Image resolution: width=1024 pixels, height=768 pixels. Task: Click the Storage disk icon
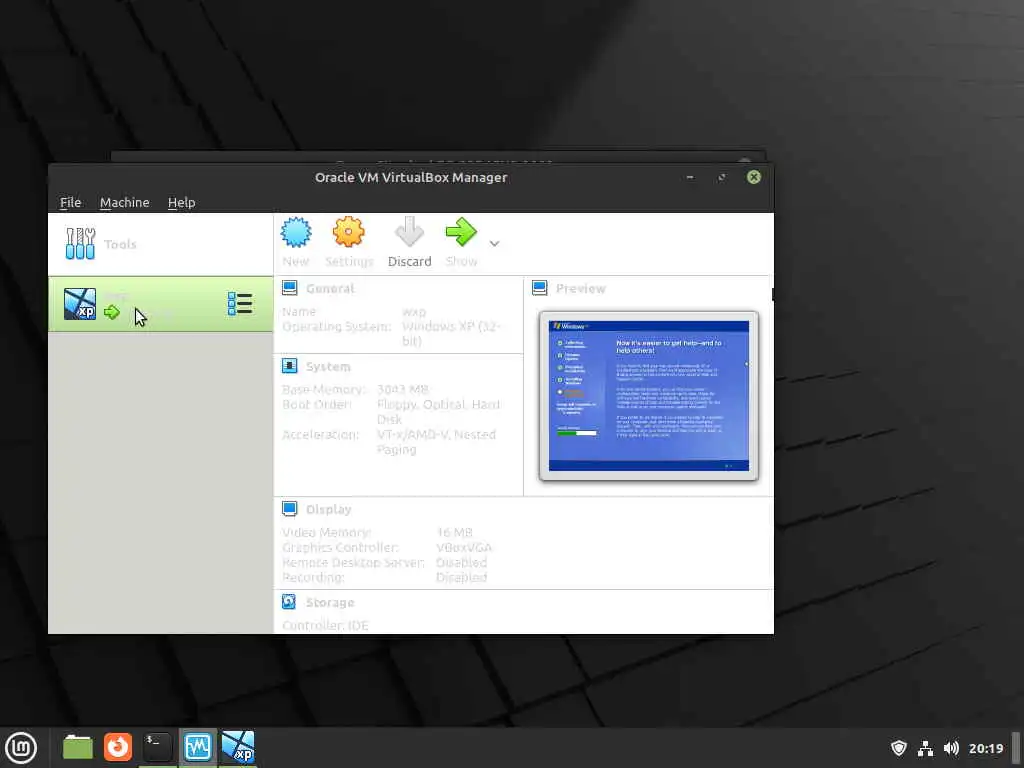tap(289, 601)
